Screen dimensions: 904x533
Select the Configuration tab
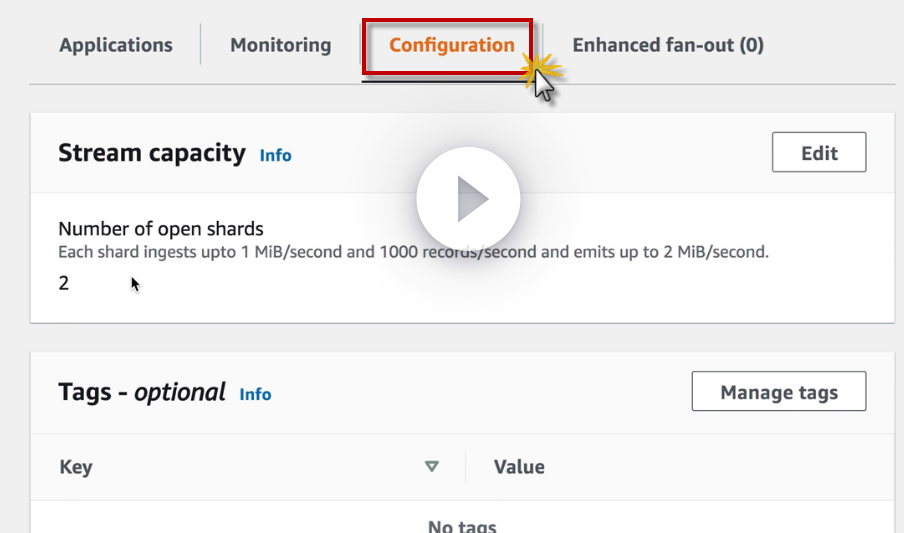451,45
